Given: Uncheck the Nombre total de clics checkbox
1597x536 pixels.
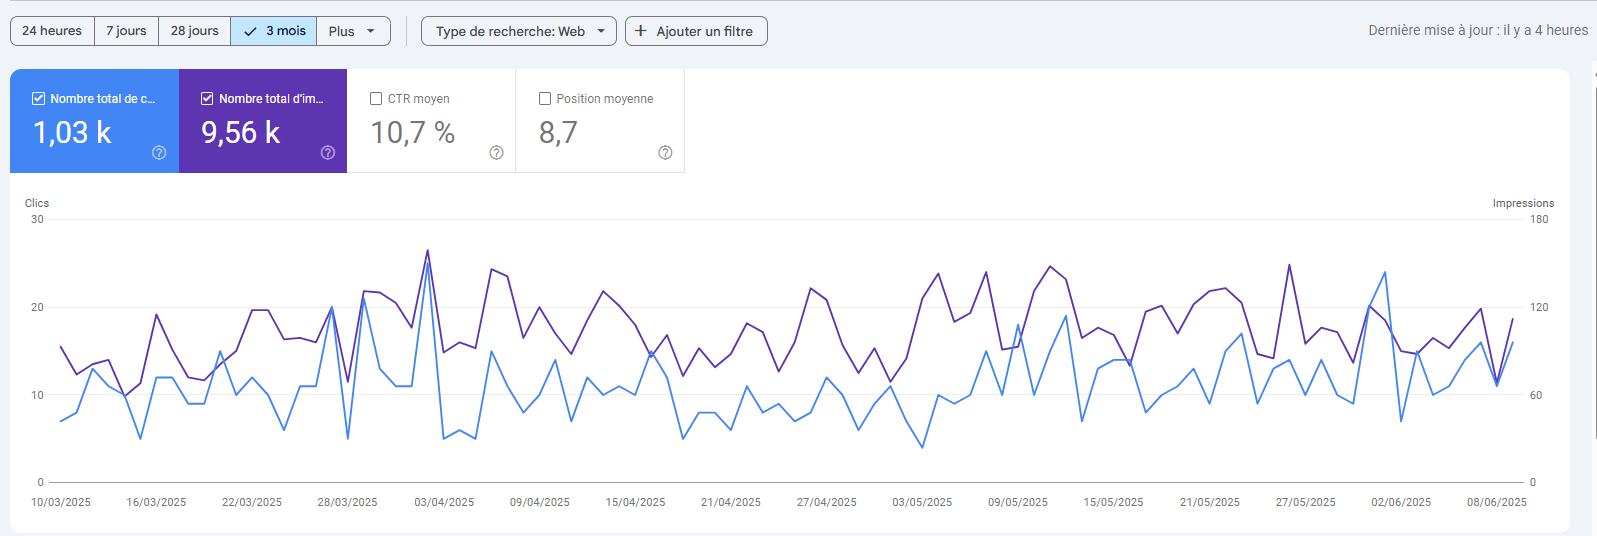Looking at the screenshot, I should click(x=39, y=99).
